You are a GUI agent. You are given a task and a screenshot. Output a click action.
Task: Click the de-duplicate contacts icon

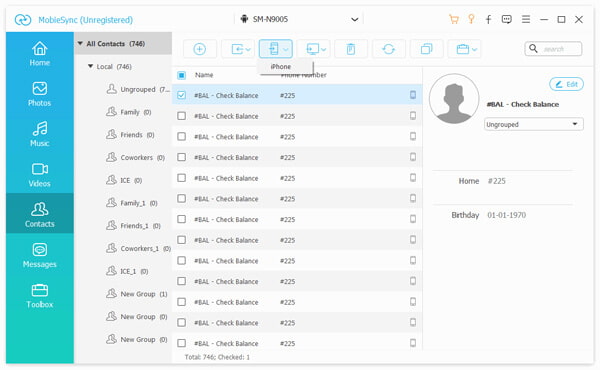click(x=426, y=49)
